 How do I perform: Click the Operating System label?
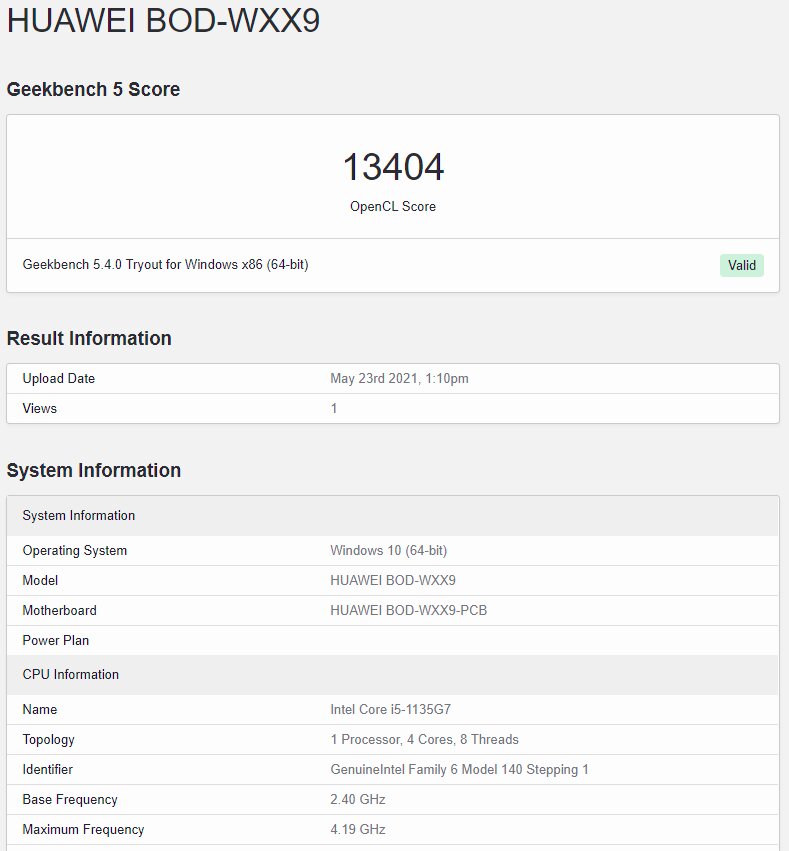pos(75,550)
